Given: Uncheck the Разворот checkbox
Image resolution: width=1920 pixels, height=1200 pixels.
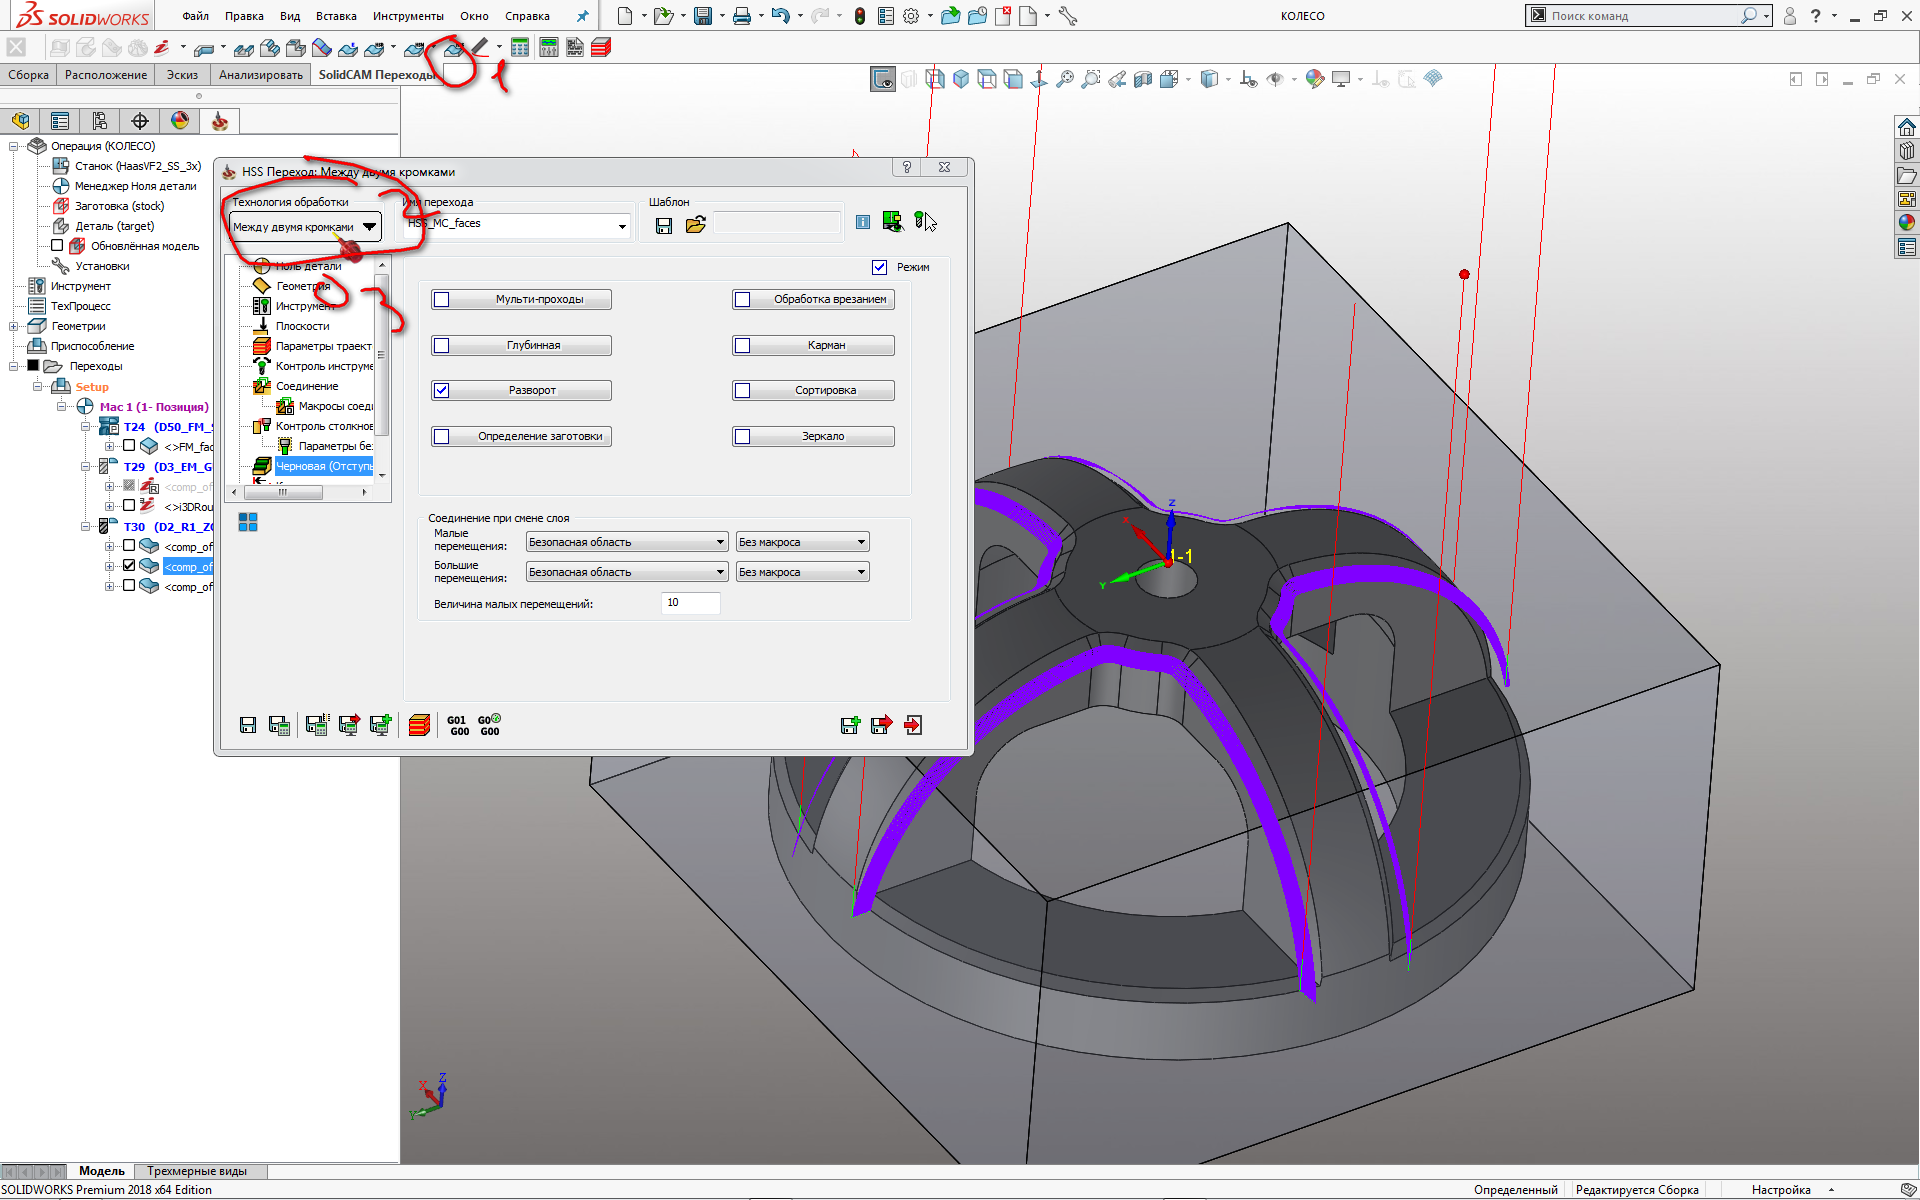Looking at the screenshot, I should 442,391.
